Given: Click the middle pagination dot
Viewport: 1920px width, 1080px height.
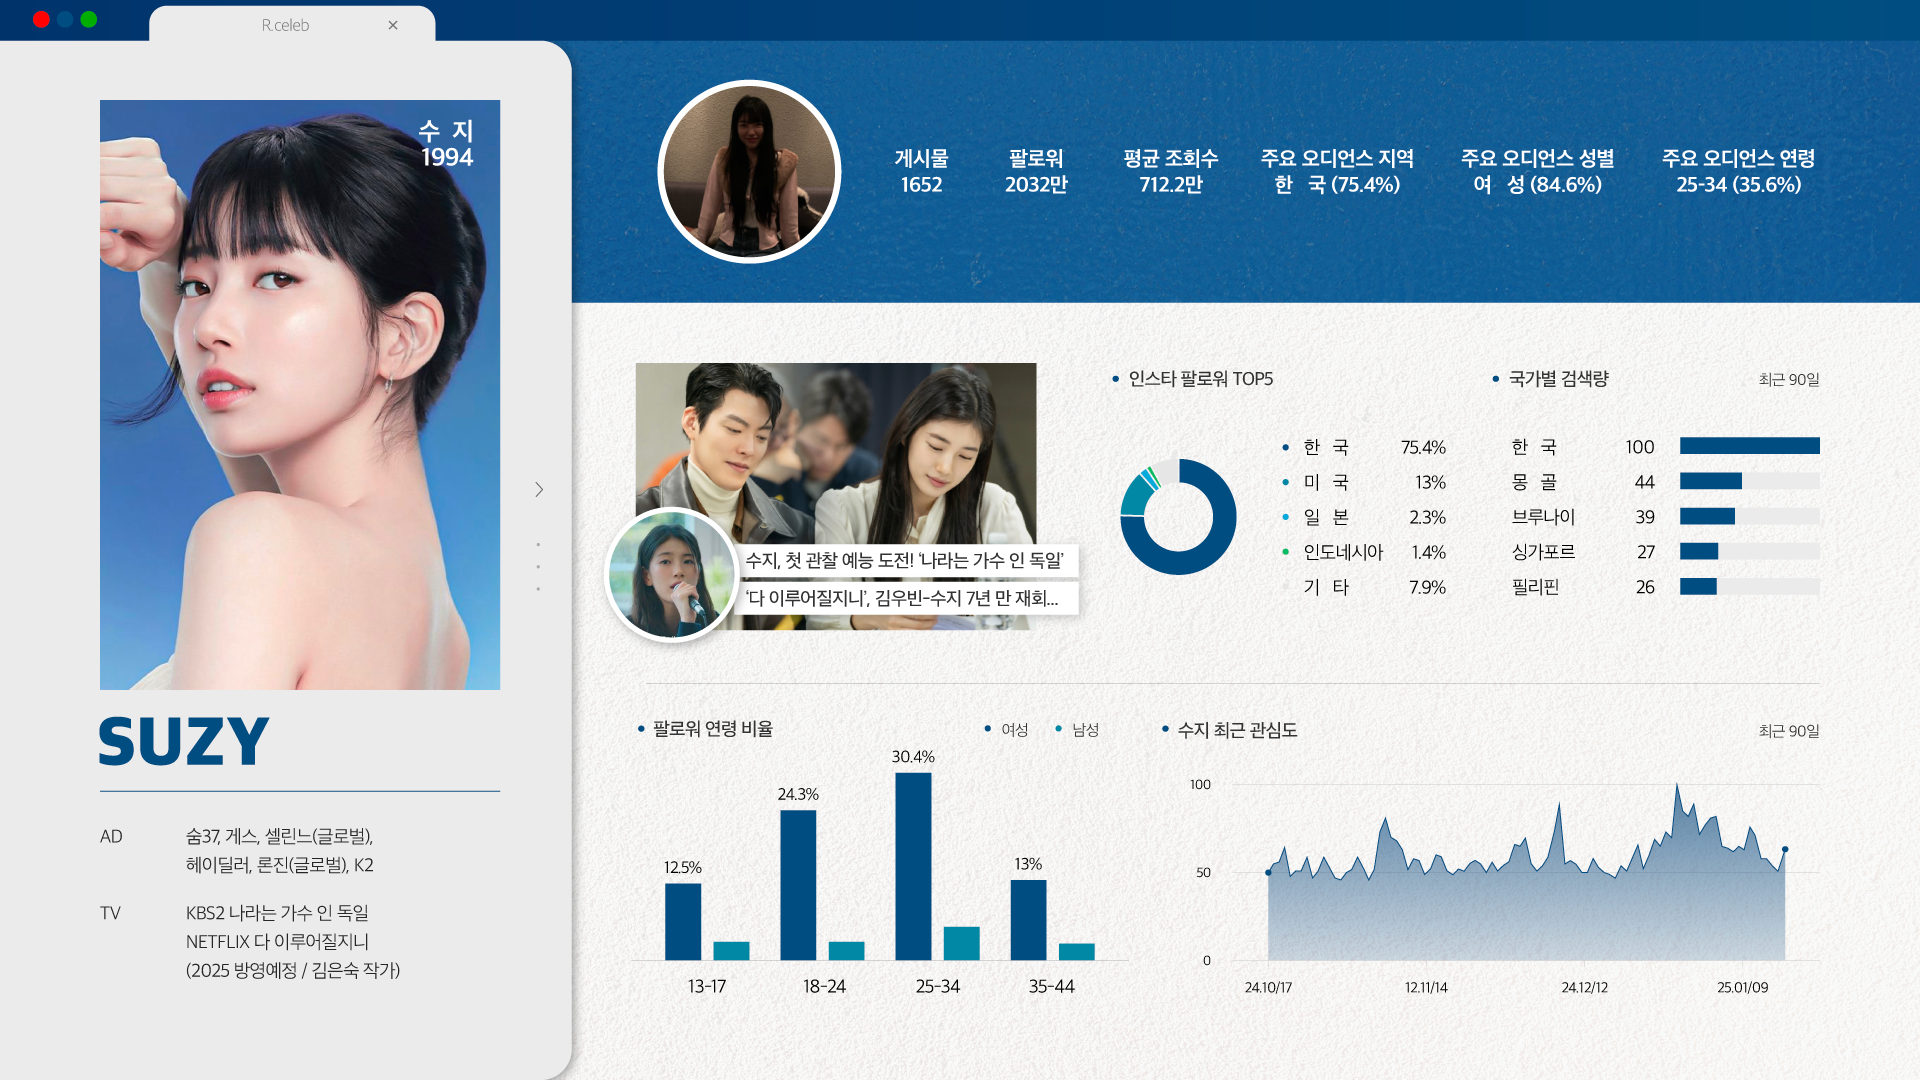Looking at the screenshot, I should coord(538,567).
